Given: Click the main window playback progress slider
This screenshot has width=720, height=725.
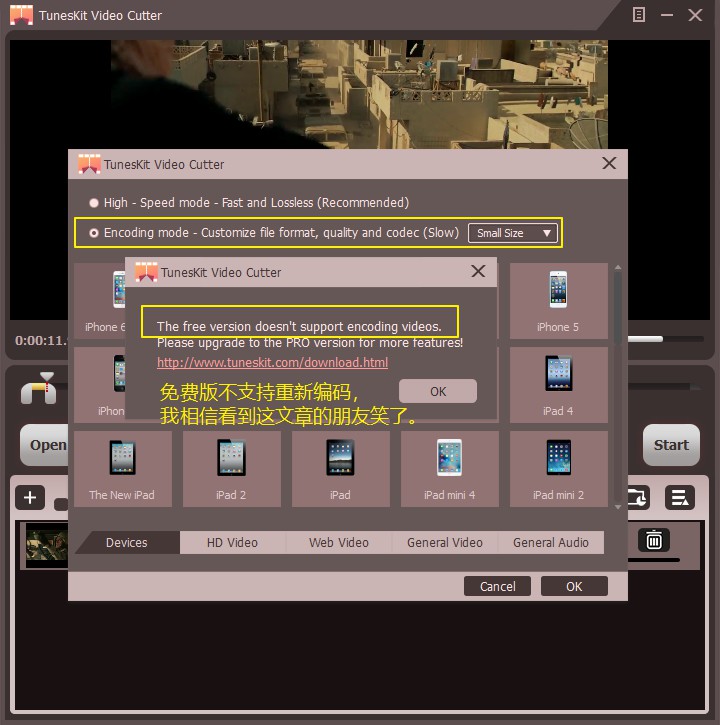Looking at the screenshot, I should (666, 339).
